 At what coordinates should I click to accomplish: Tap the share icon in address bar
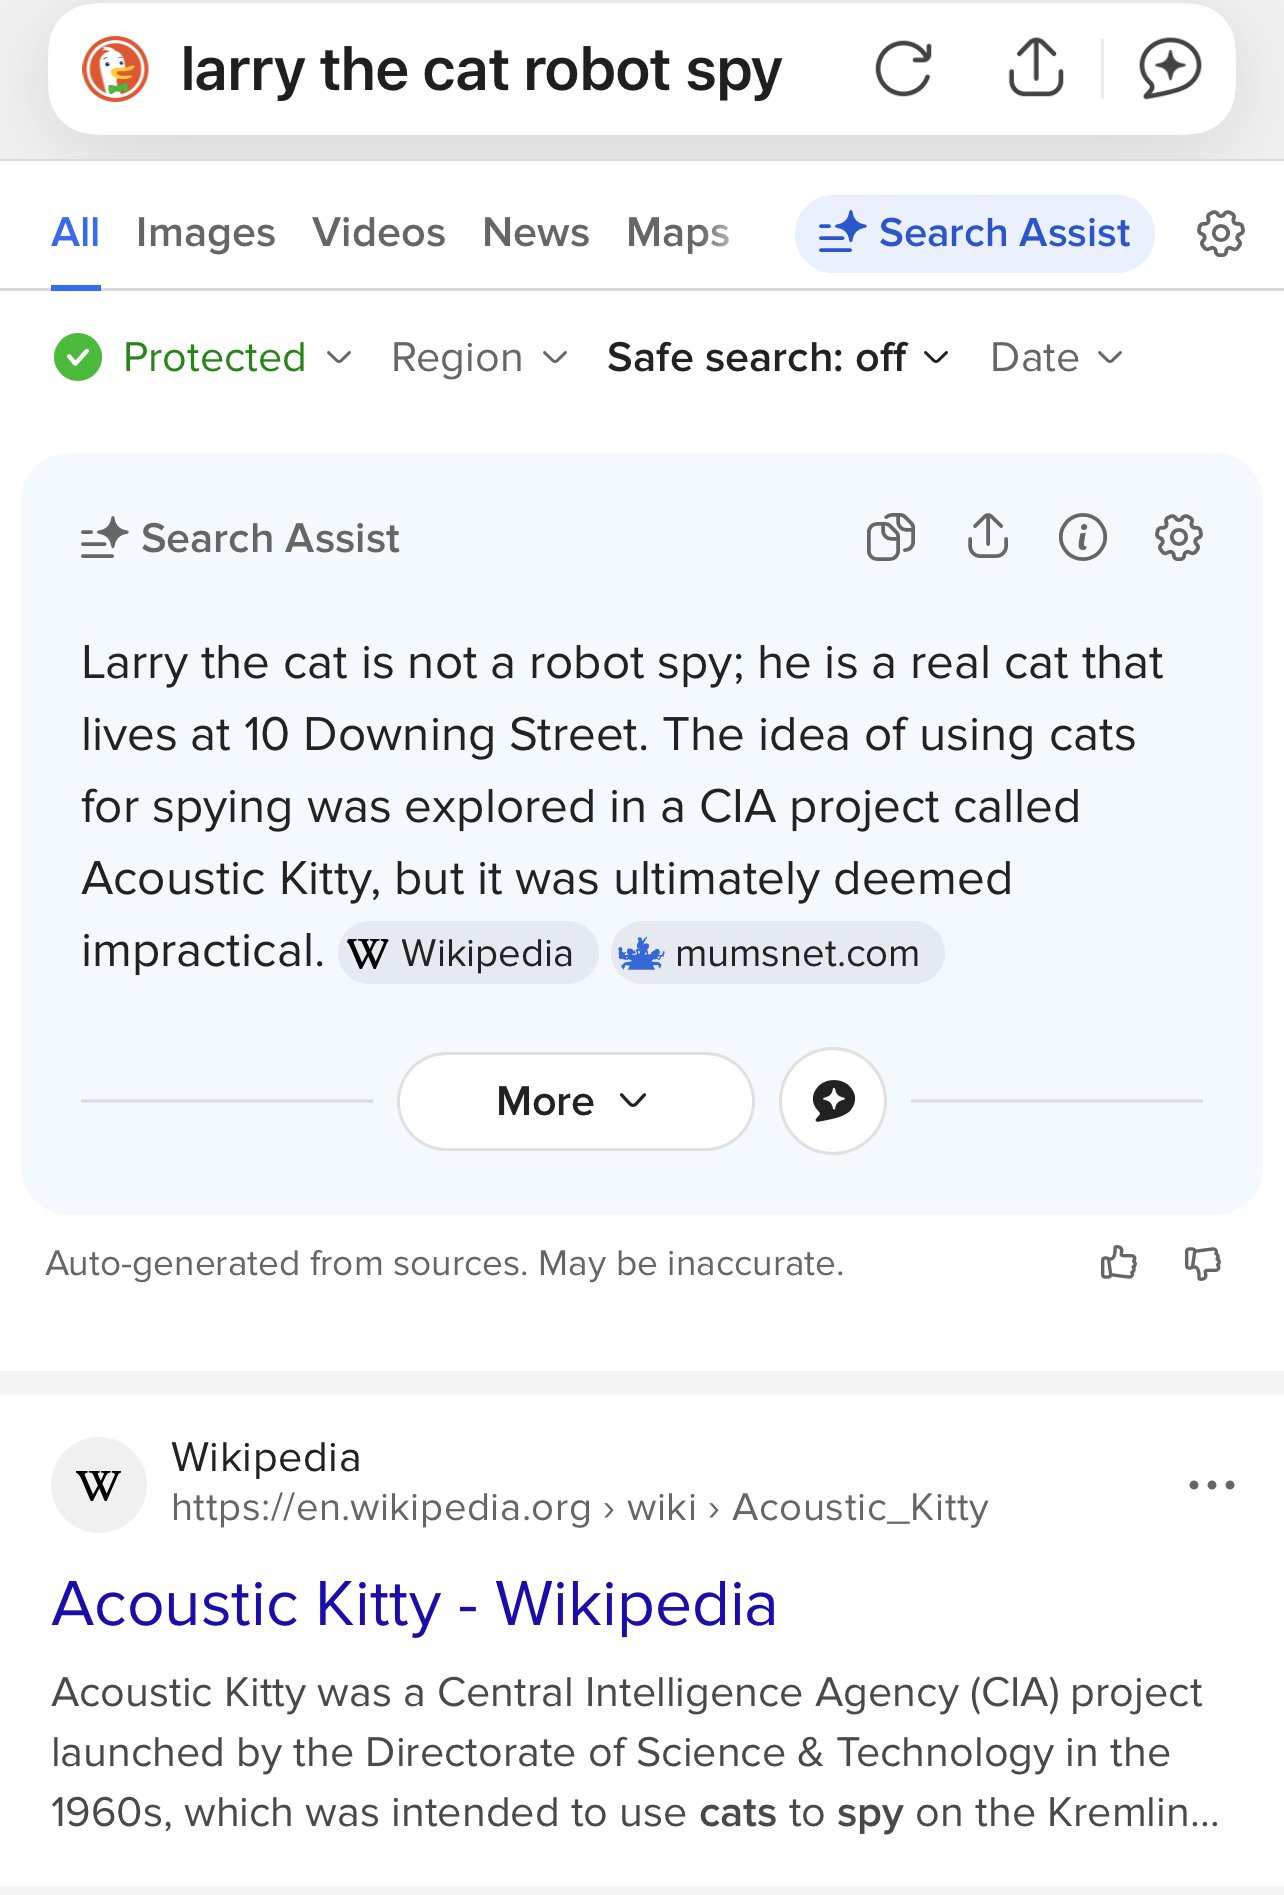click(x=1035, y=69)
